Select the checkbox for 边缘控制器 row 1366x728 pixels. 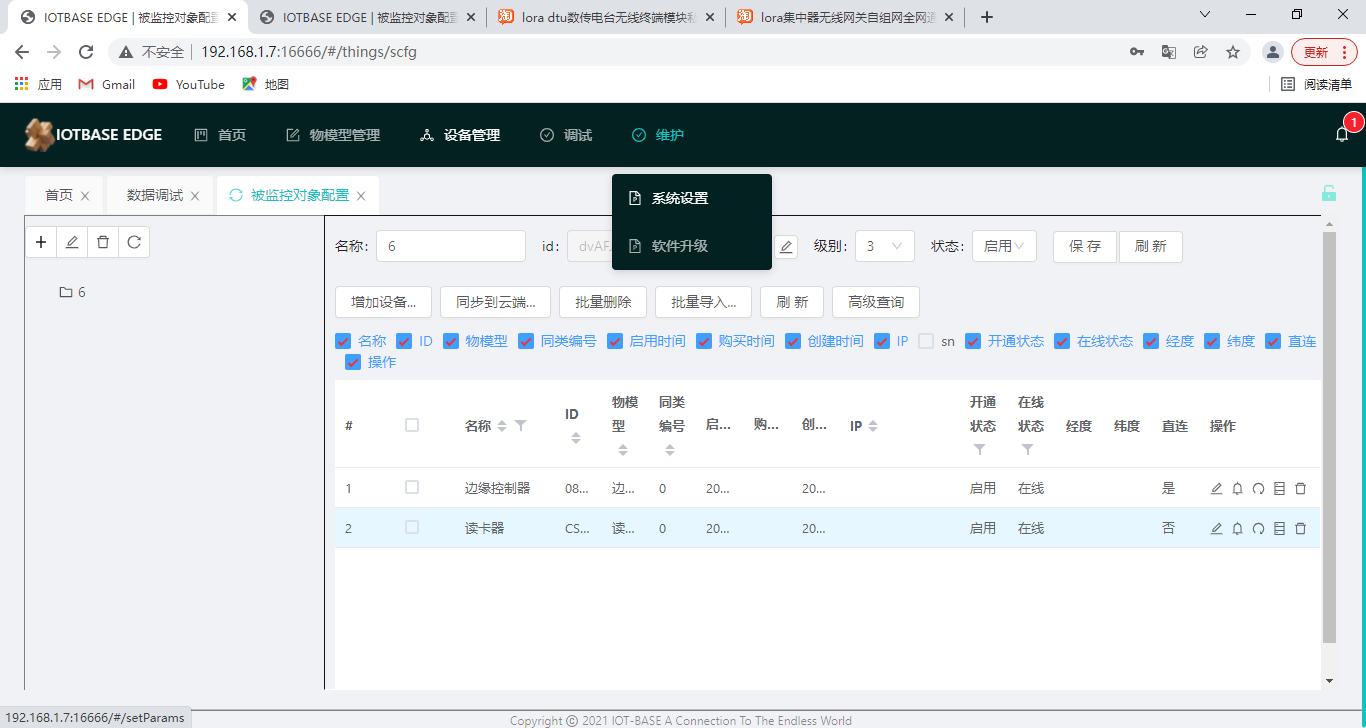coord(412,488)
